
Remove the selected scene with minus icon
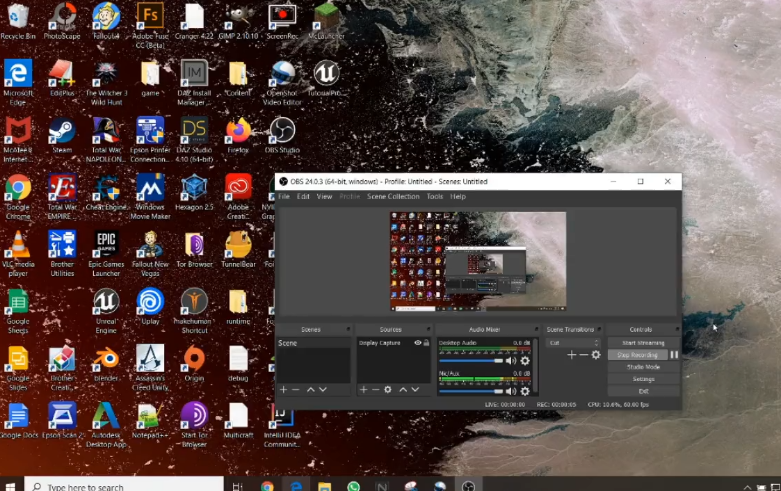pos(295,389)
